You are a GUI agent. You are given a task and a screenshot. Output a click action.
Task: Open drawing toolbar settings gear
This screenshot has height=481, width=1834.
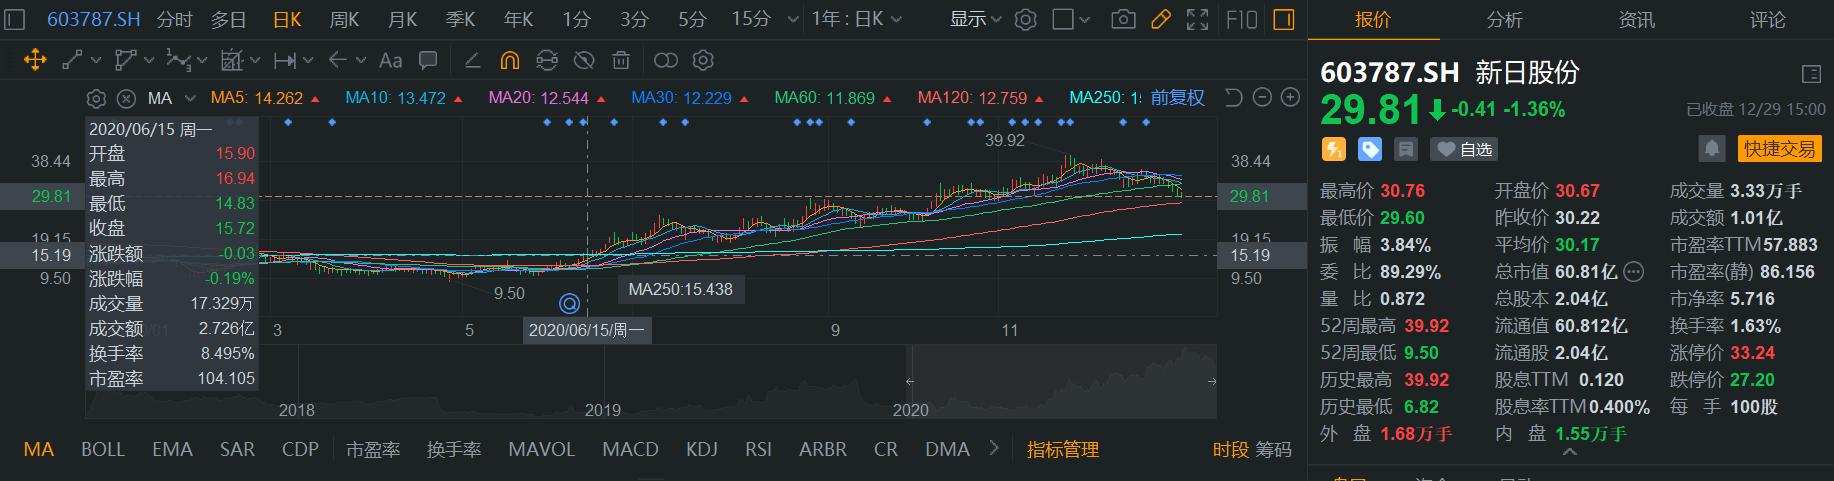(x=703, y=61)
